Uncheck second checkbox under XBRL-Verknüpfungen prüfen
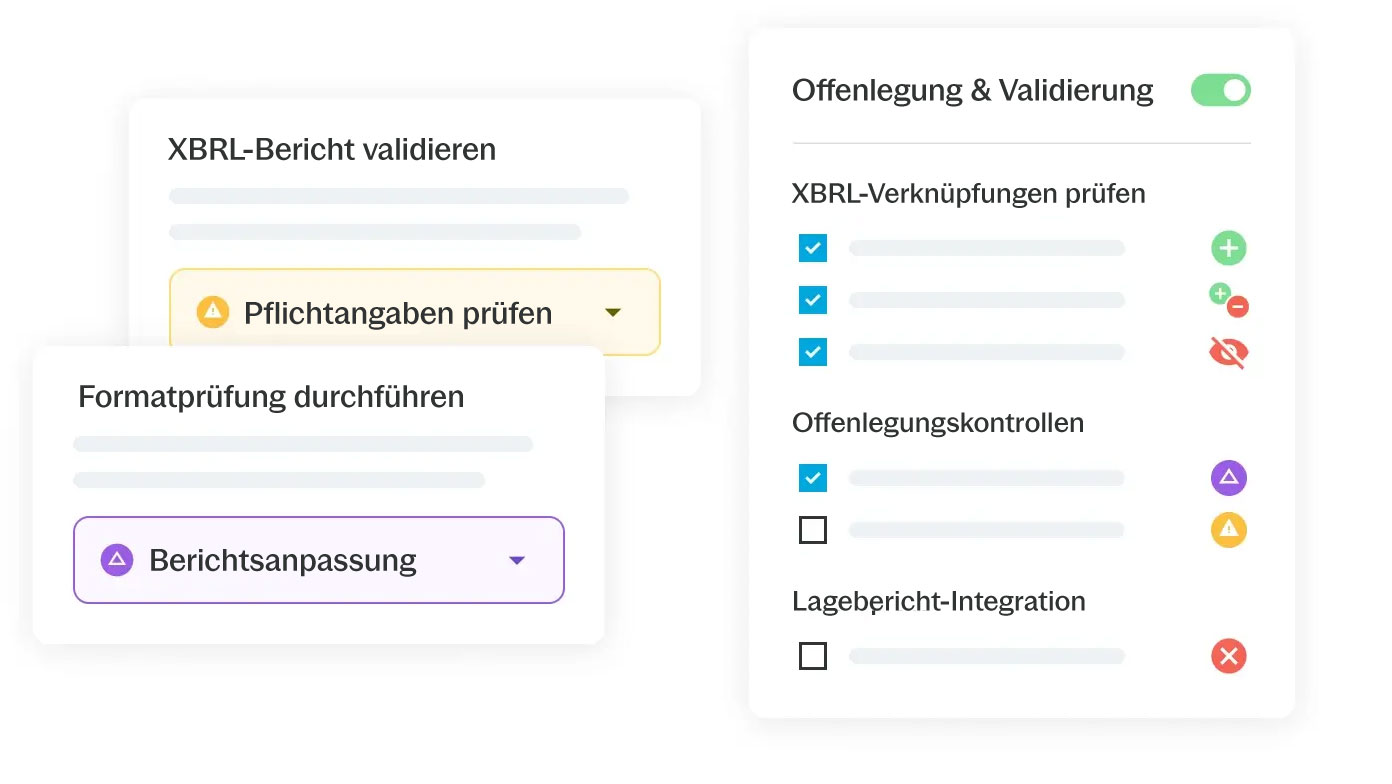Viewport: 1392px width, 784px height. pyautogui.click(x=813, y=300)
